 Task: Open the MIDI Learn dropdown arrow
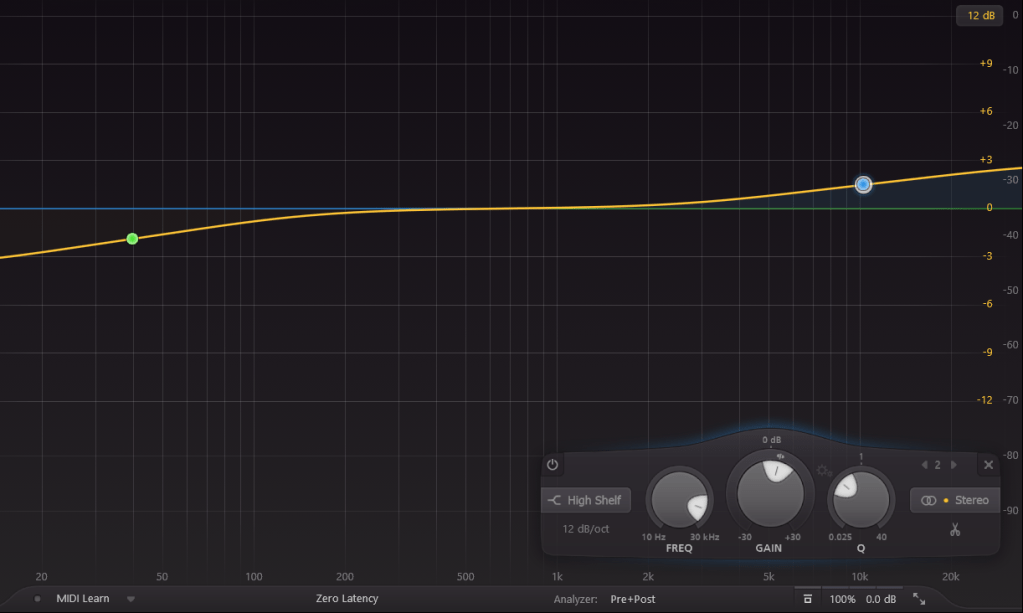pyautogui.click(x=130, y=599)
